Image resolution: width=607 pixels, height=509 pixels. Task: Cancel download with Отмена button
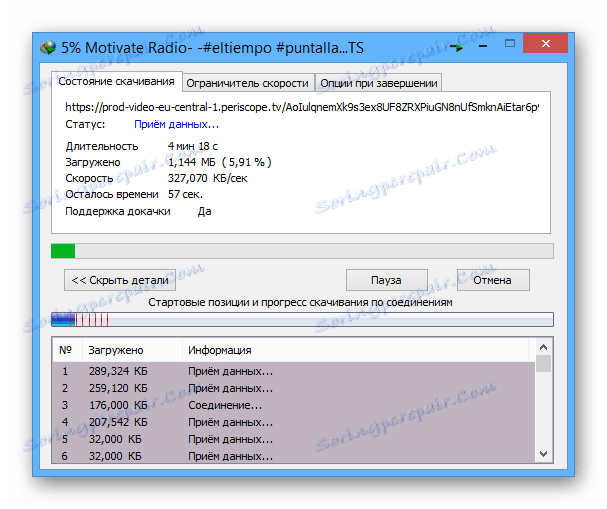[493, 280]
